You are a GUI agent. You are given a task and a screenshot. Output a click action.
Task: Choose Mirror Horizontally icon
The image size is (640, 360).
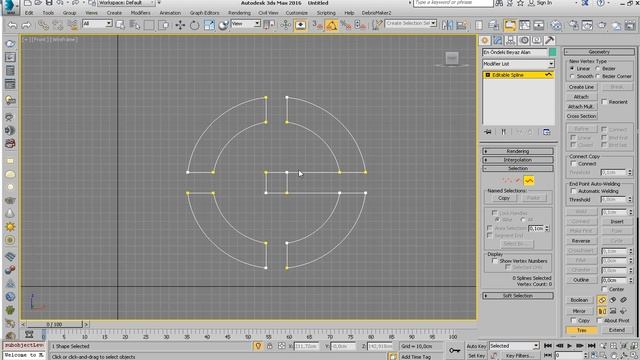[602, 311]
